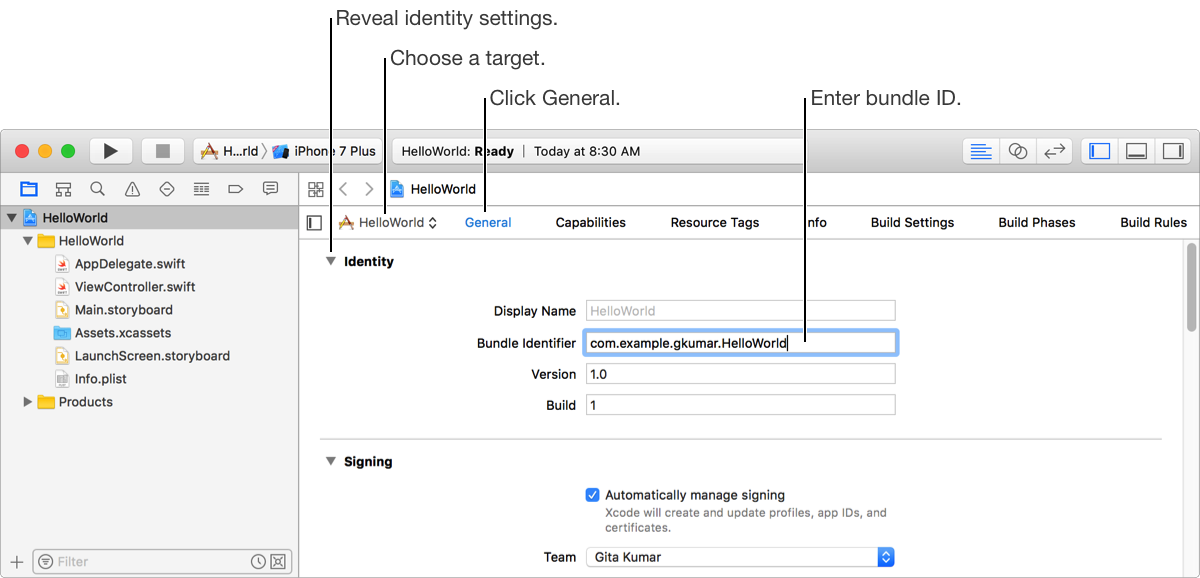Open the Capabilities tab
The height and width of the screenshot is (578, 1200).
click(590, 223)
